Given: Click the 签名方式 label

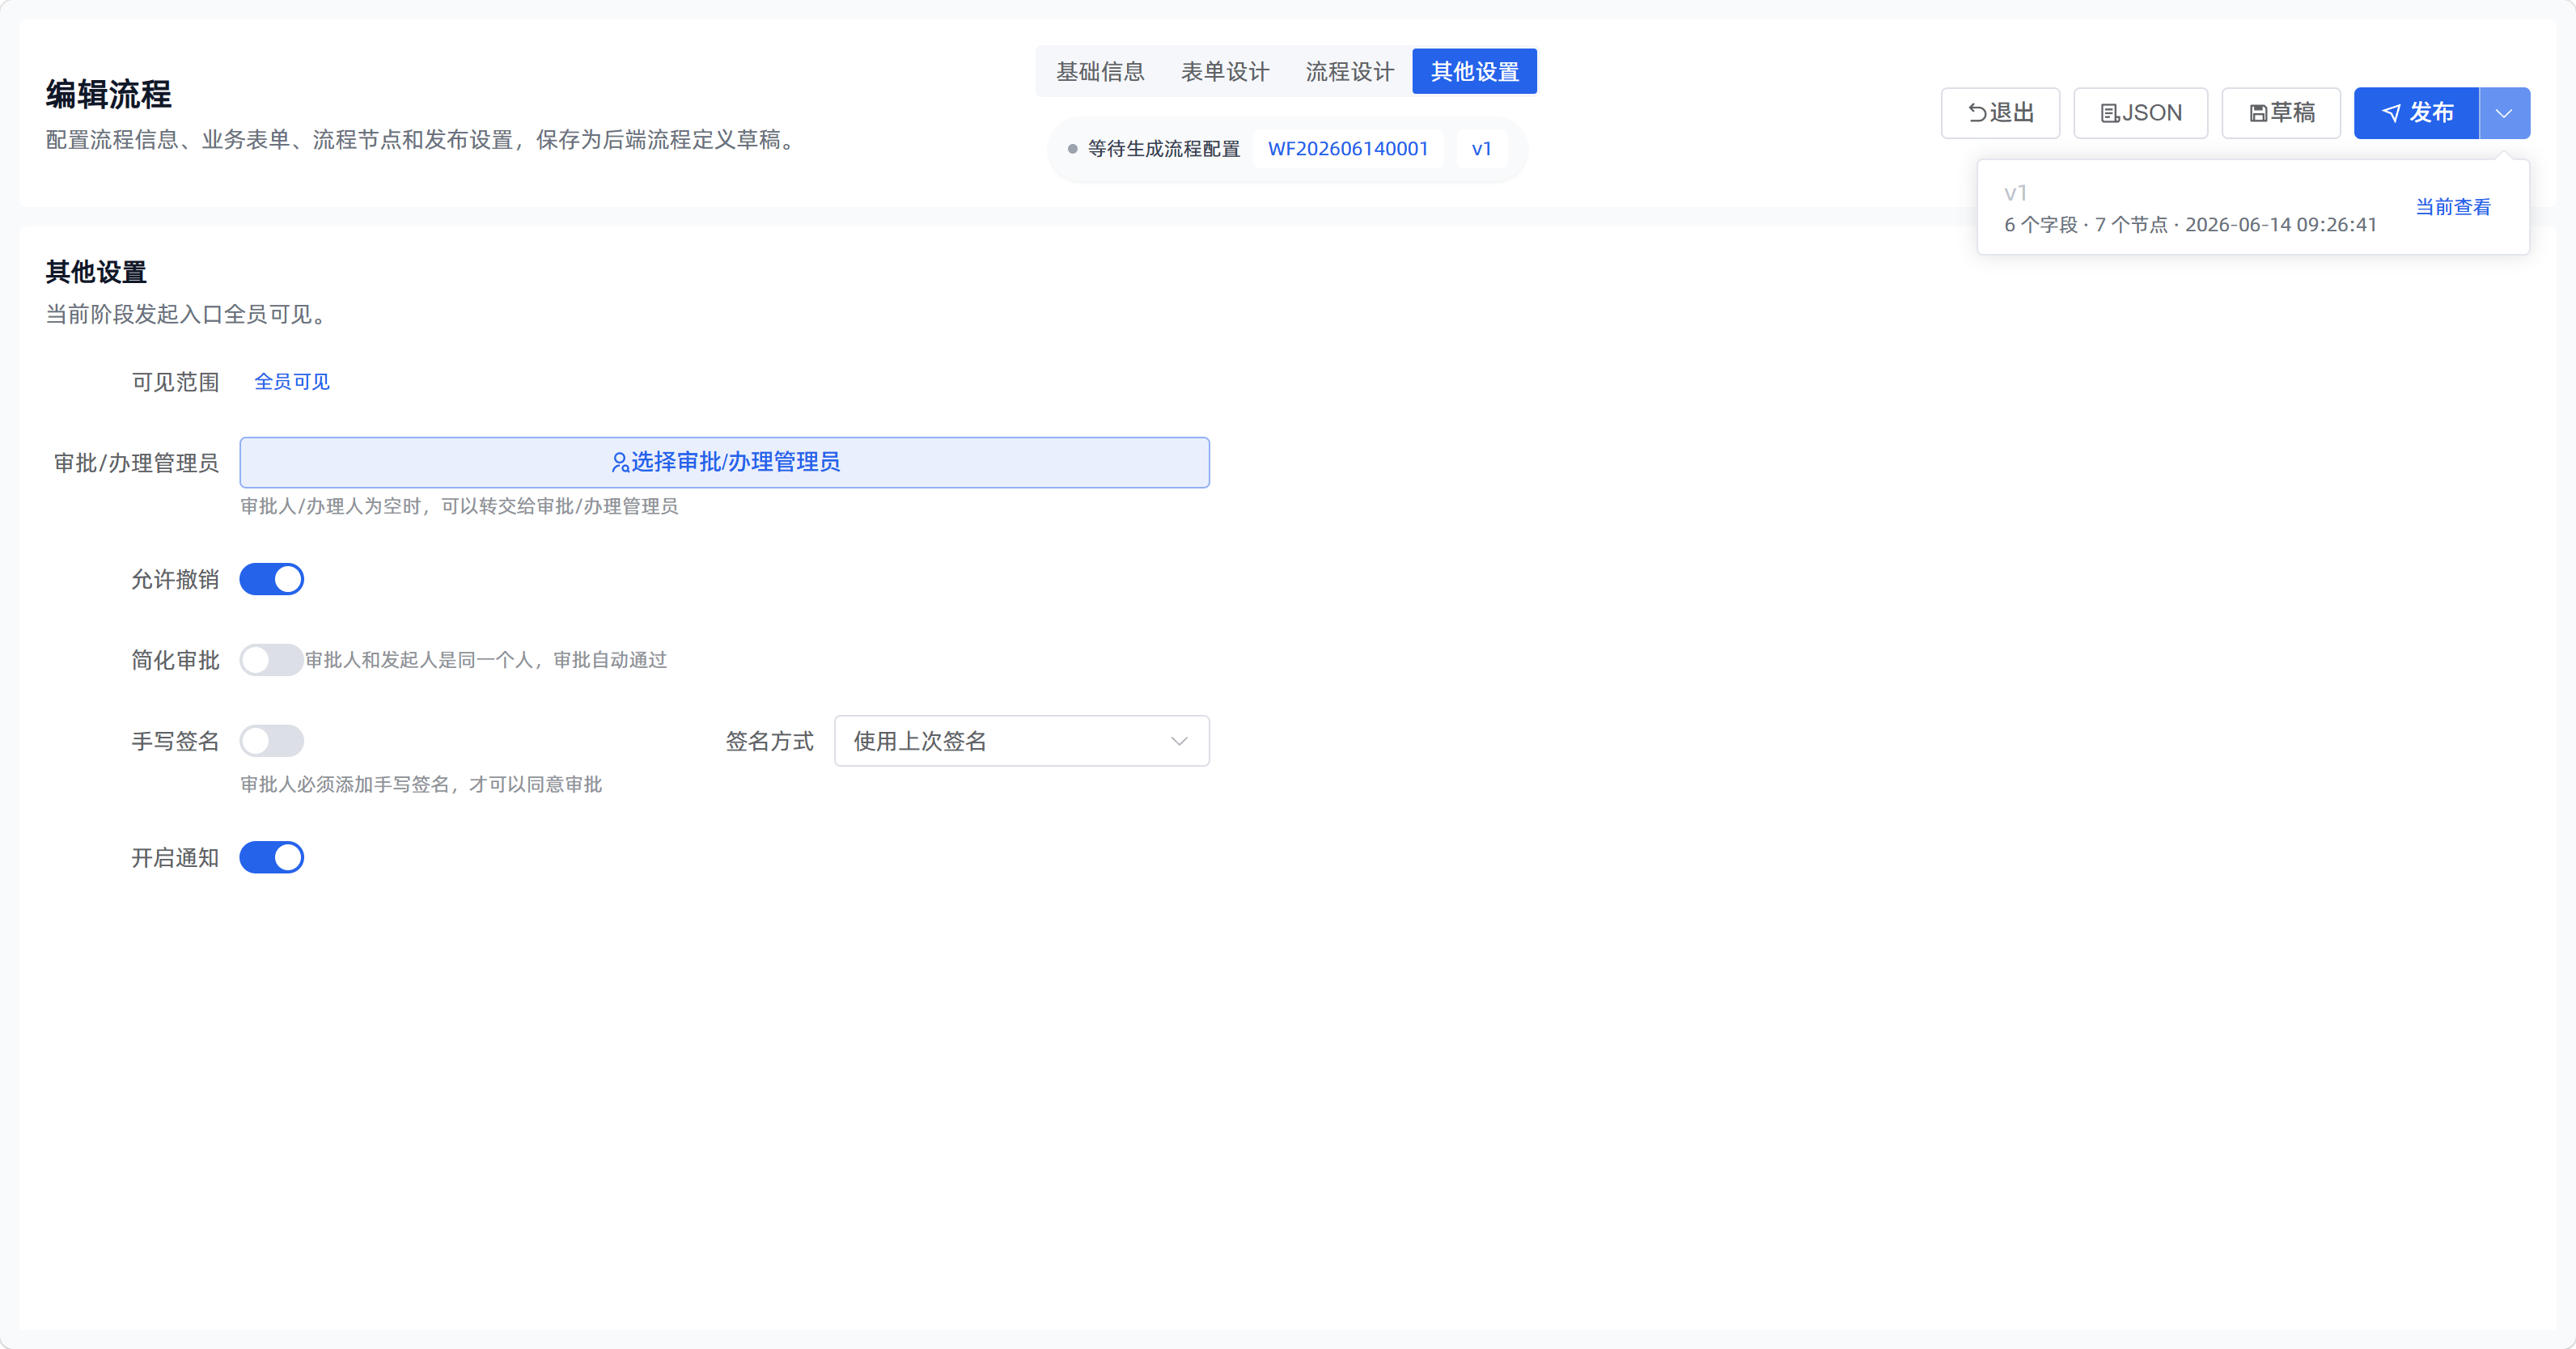Looking at the screenshot, I should 769,741.
